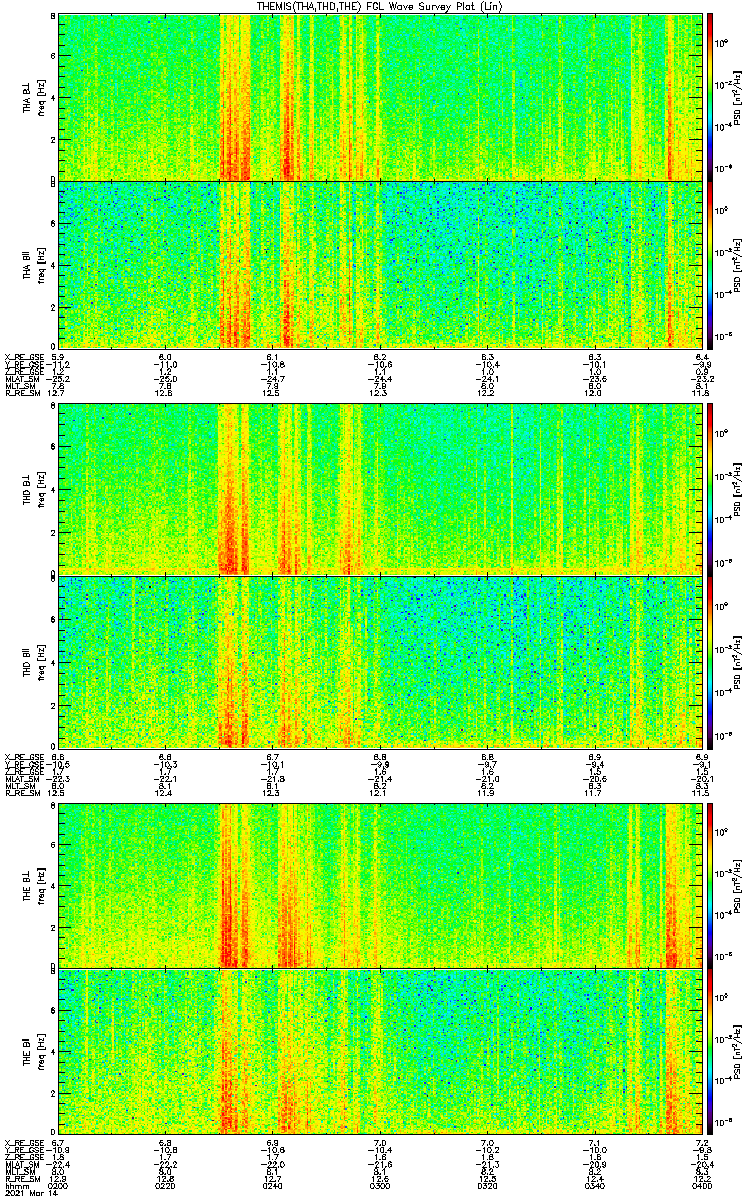This screenshot has width=750, height=1200.
Task: Click R_RE_SM row label under THA panels
Action: coord(23,393)
